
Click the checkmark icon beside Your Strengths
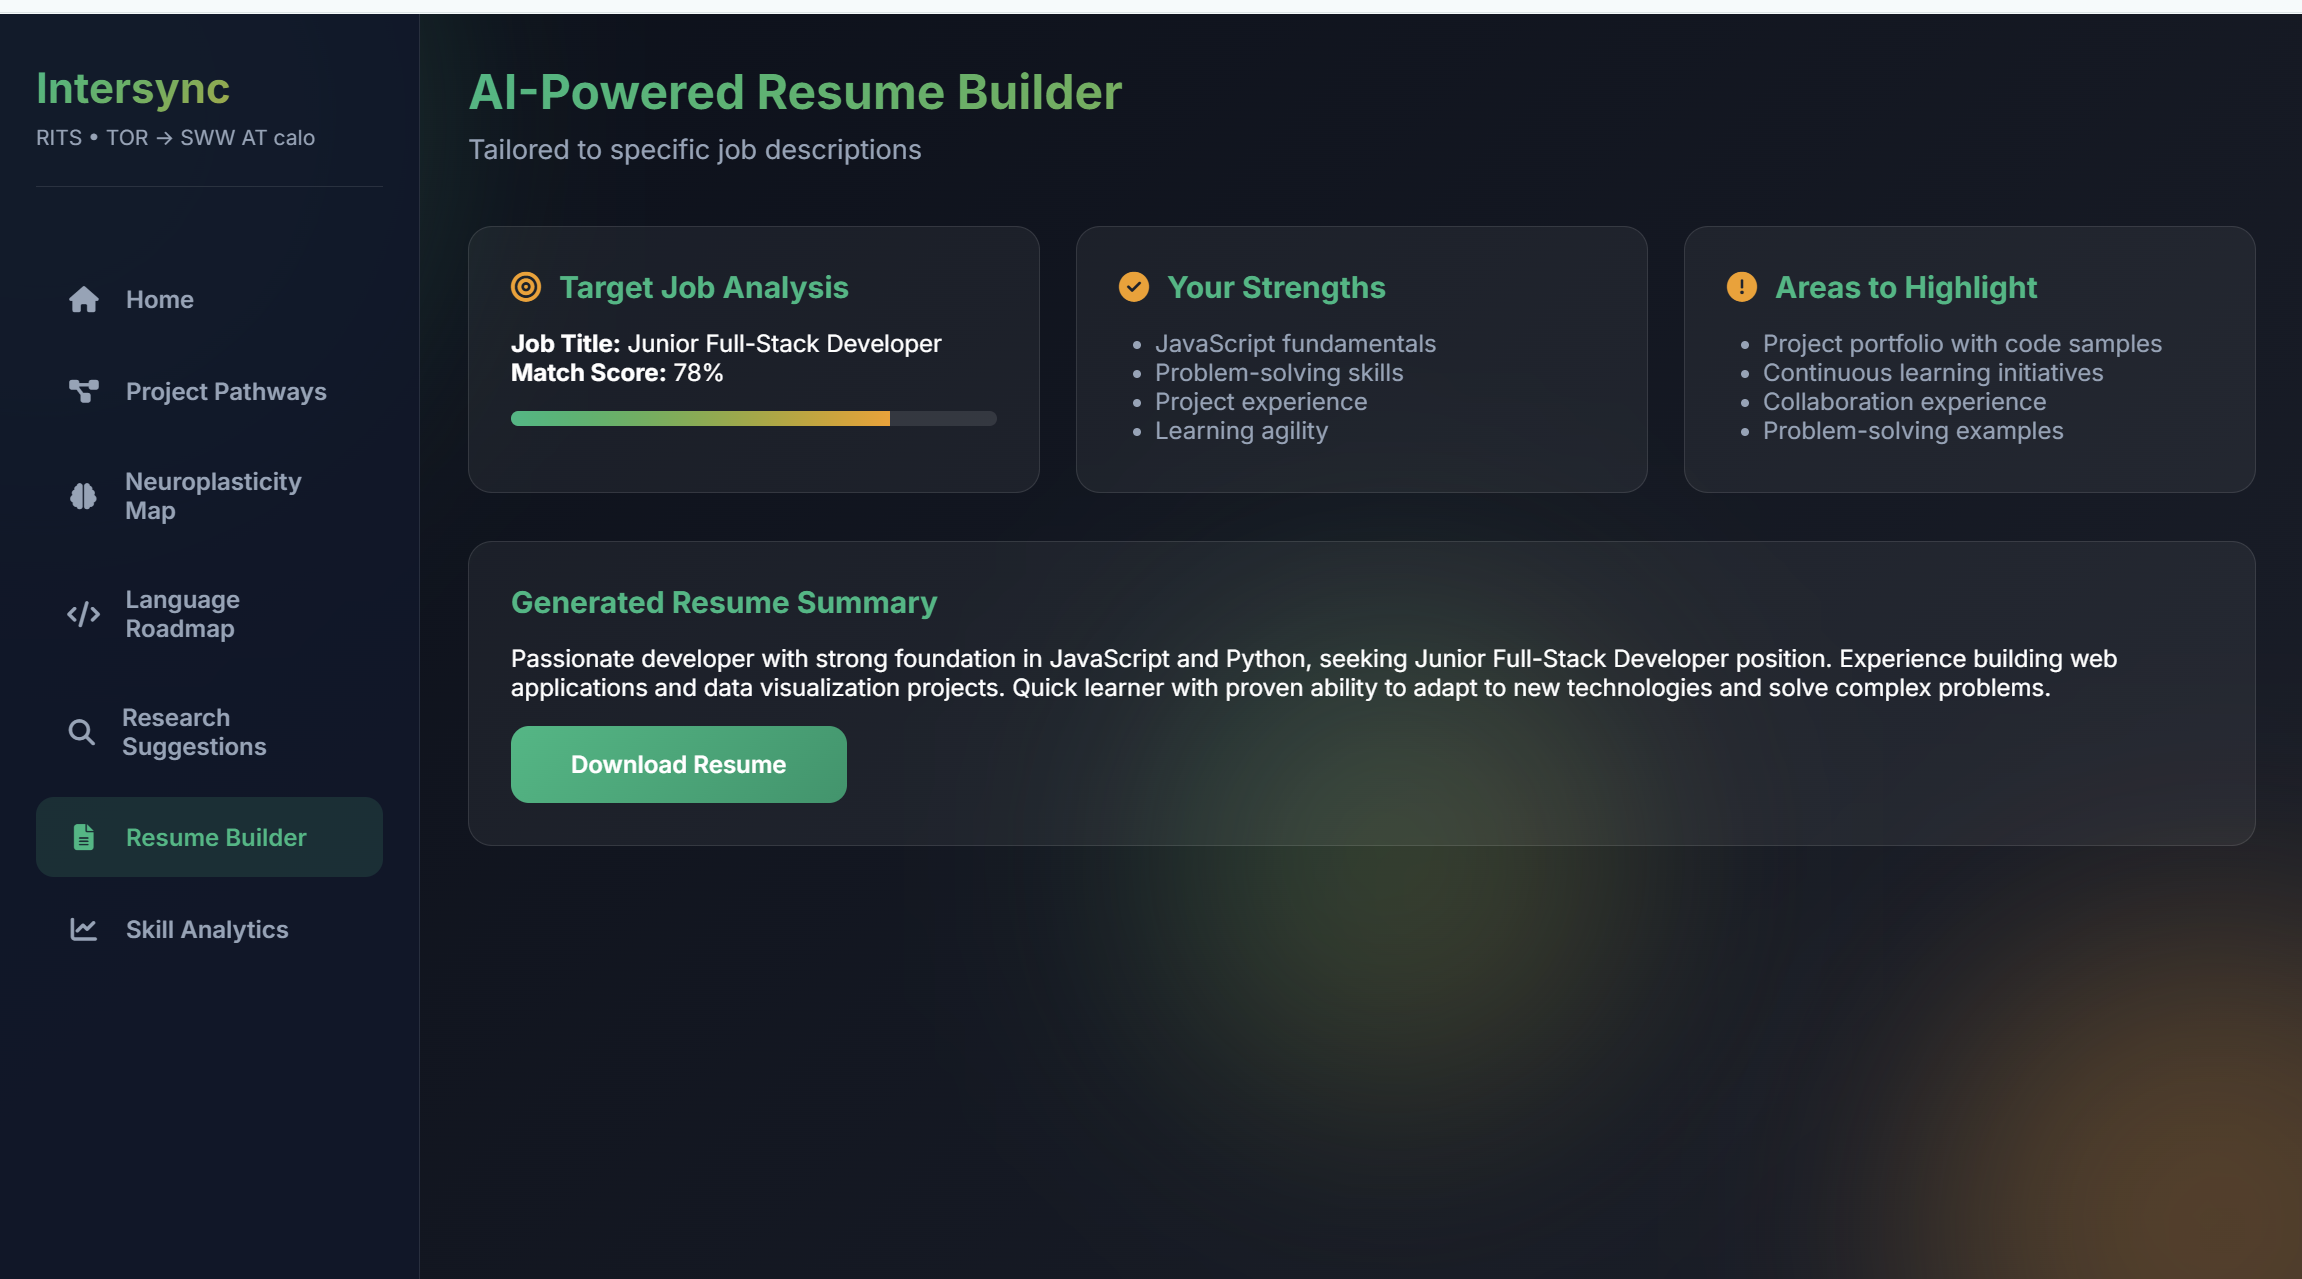(1133, 287)
